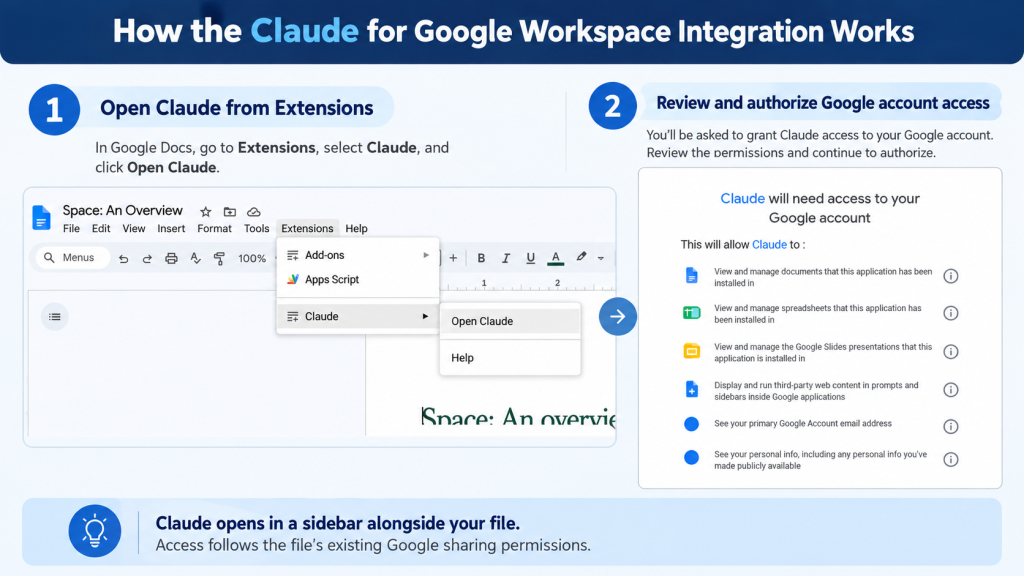Open the document outline icon
The height and width of the screenshot is (576, 1024).
pos(55,317)
